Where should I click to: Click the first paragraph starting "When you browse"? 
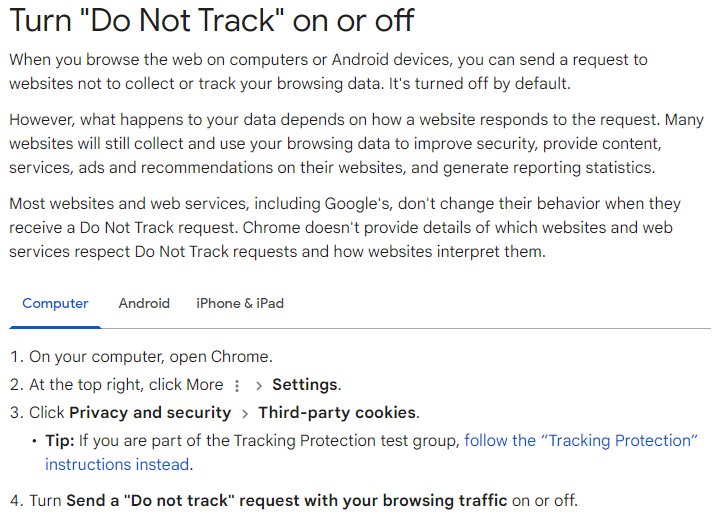coord(328,71)
